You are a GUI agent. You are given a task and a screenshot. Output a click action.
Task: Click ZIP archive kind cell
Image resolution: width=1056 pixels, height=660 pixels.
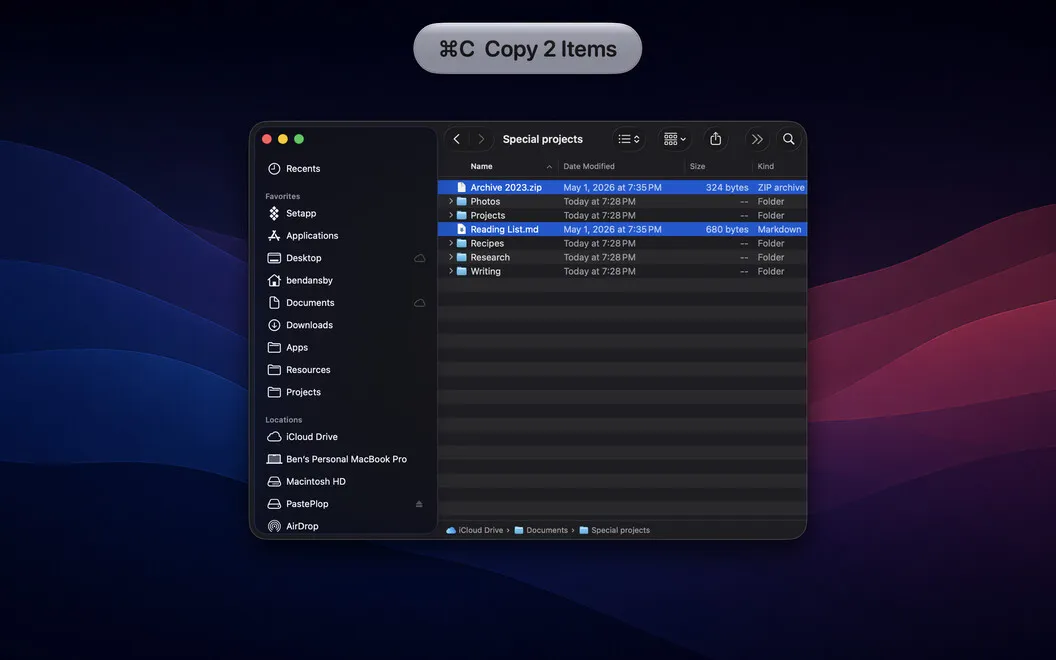[x=781, y=187]
